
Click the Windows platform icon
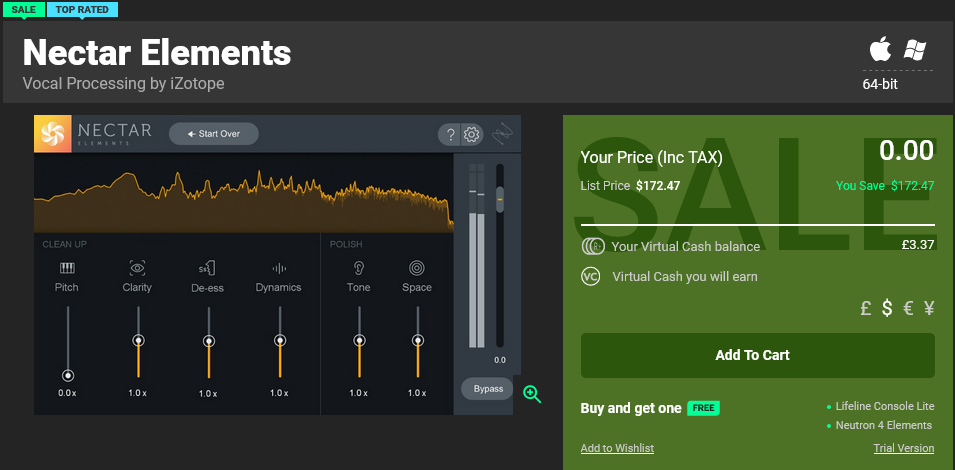click(915, 50)
